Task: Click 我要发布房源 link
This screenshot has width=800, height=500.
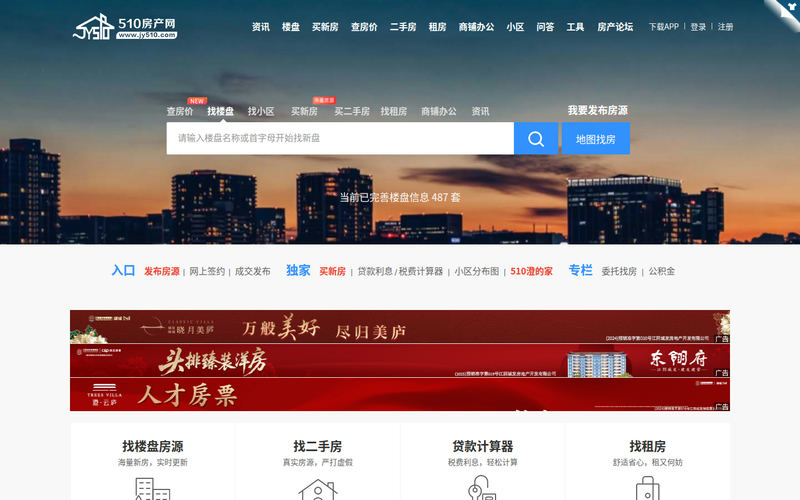Action: click(x=597, y=110)
